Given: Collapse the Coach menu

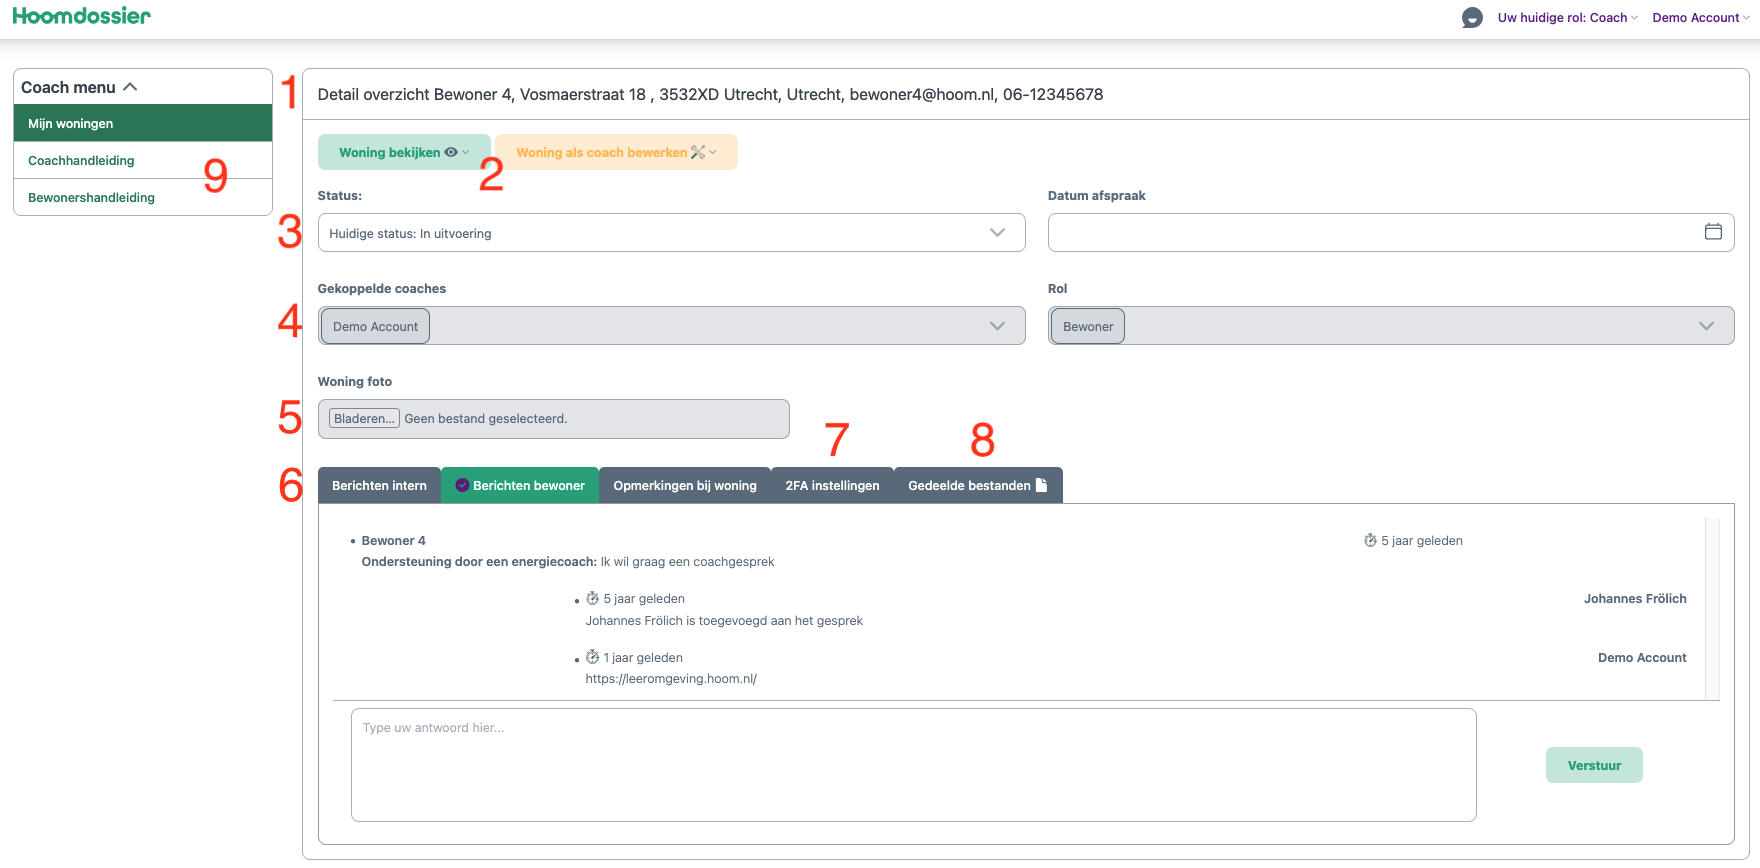Looking at the screenshot, I should (x=130, y=87).
